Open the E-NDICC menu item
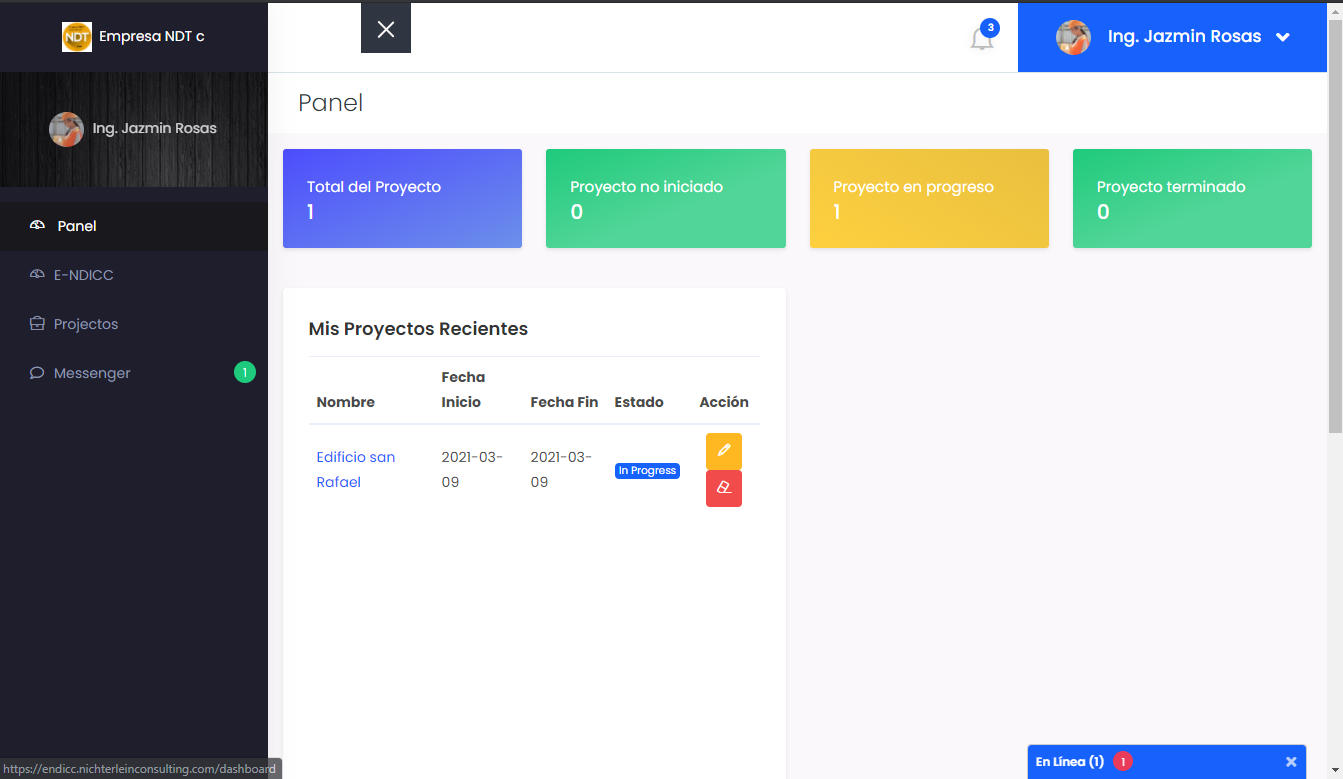Screen dimensions: 1343x779 coord(84,275)
